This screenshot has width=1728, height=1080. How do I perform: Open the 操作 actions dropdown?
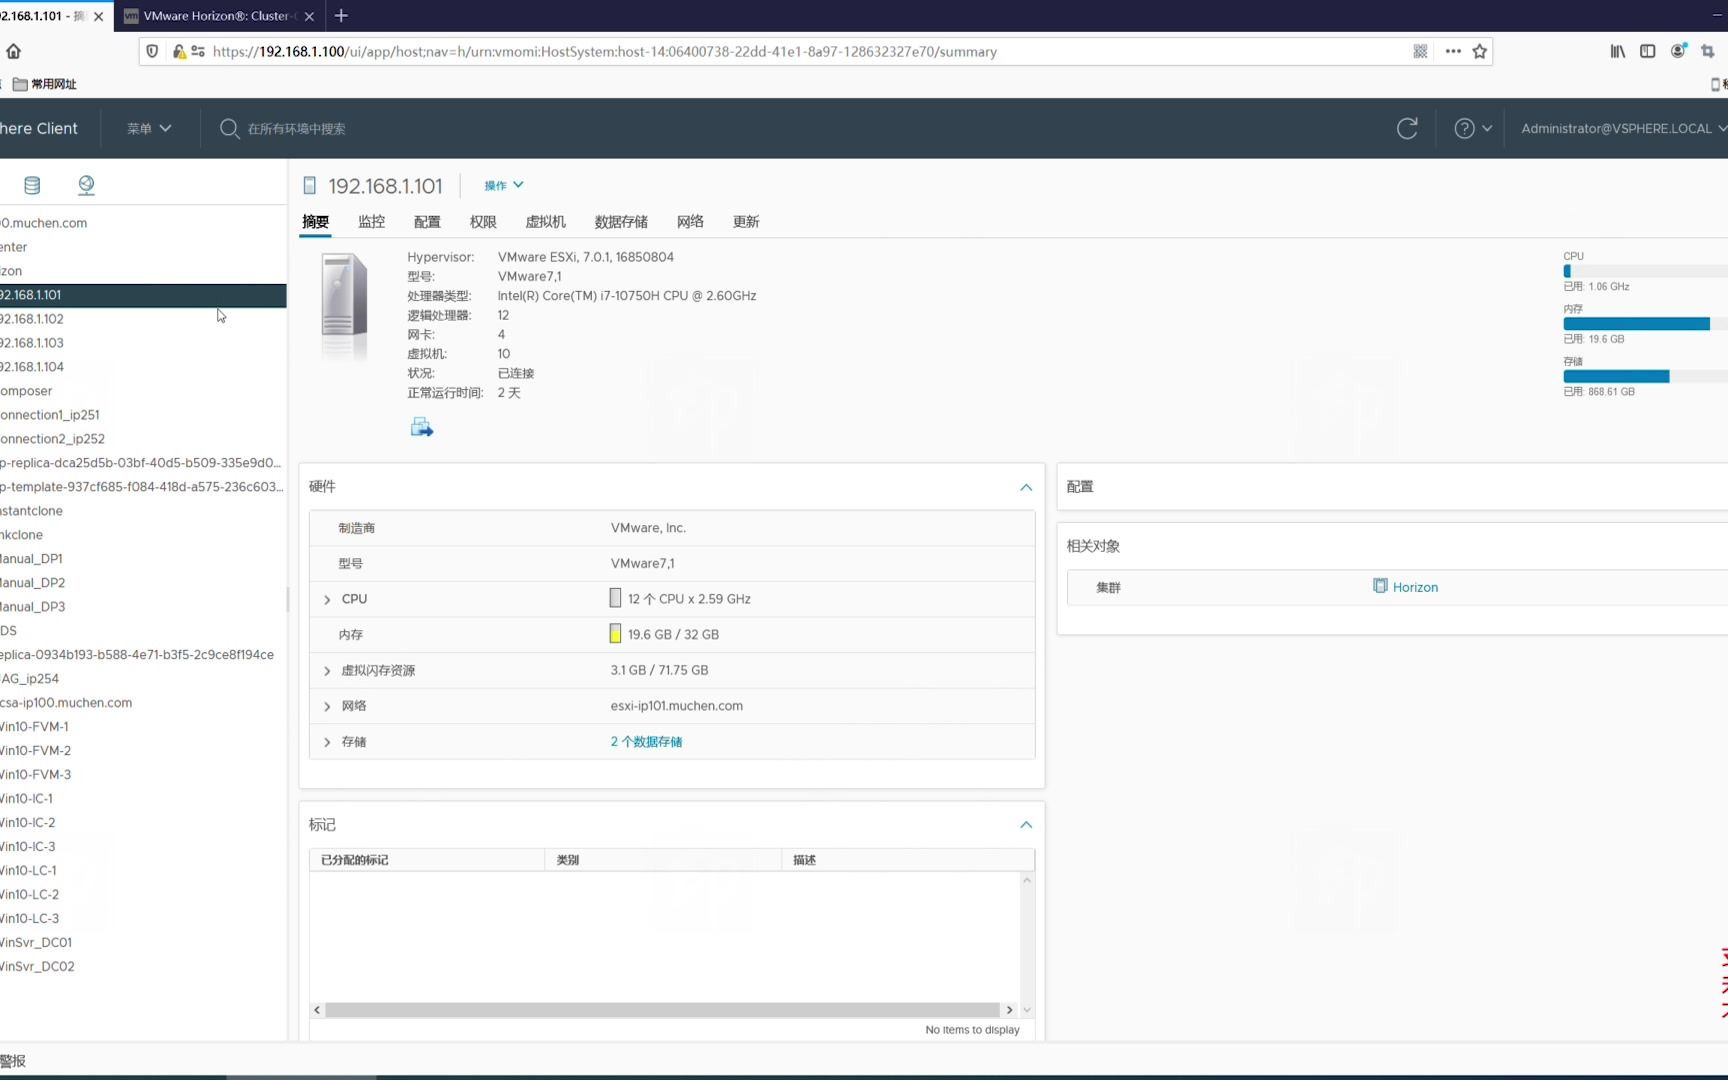tap(504, 185)
